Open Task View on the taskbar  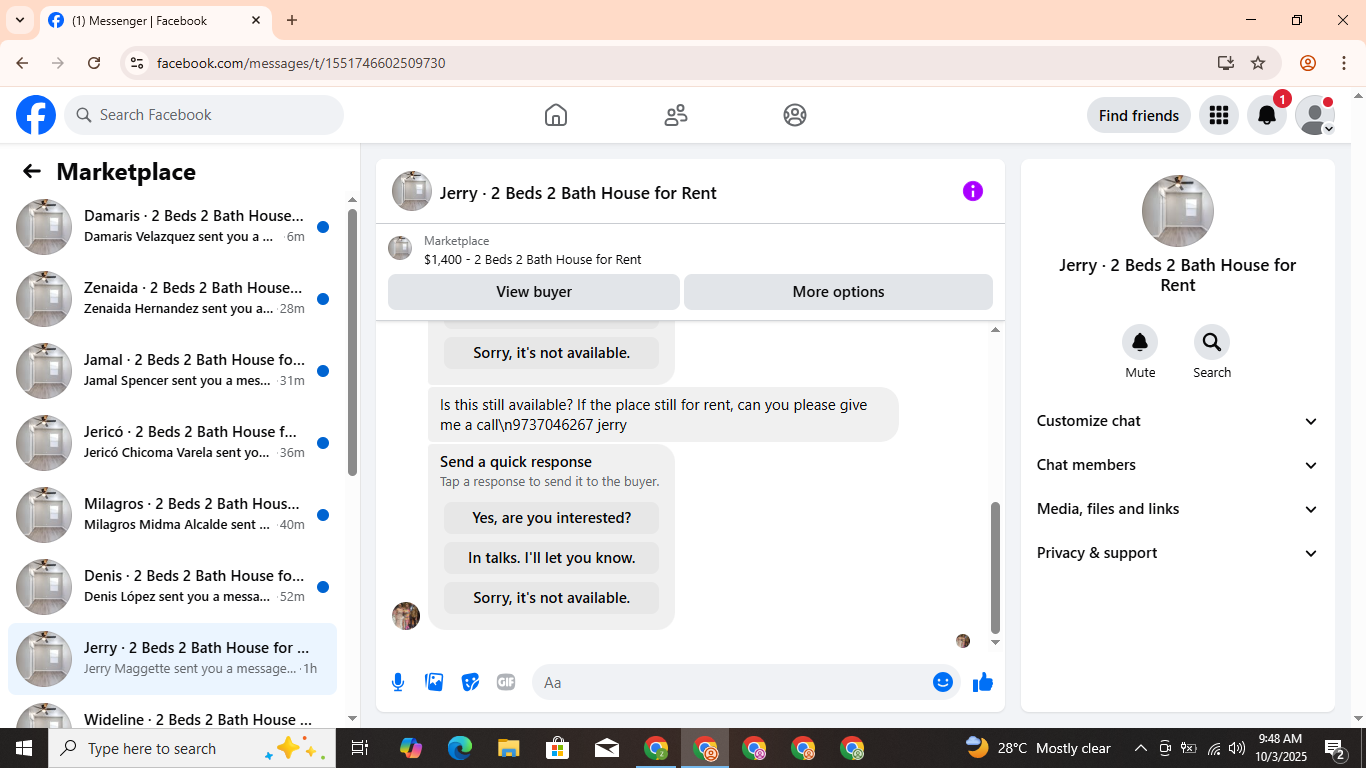(360, 748)
